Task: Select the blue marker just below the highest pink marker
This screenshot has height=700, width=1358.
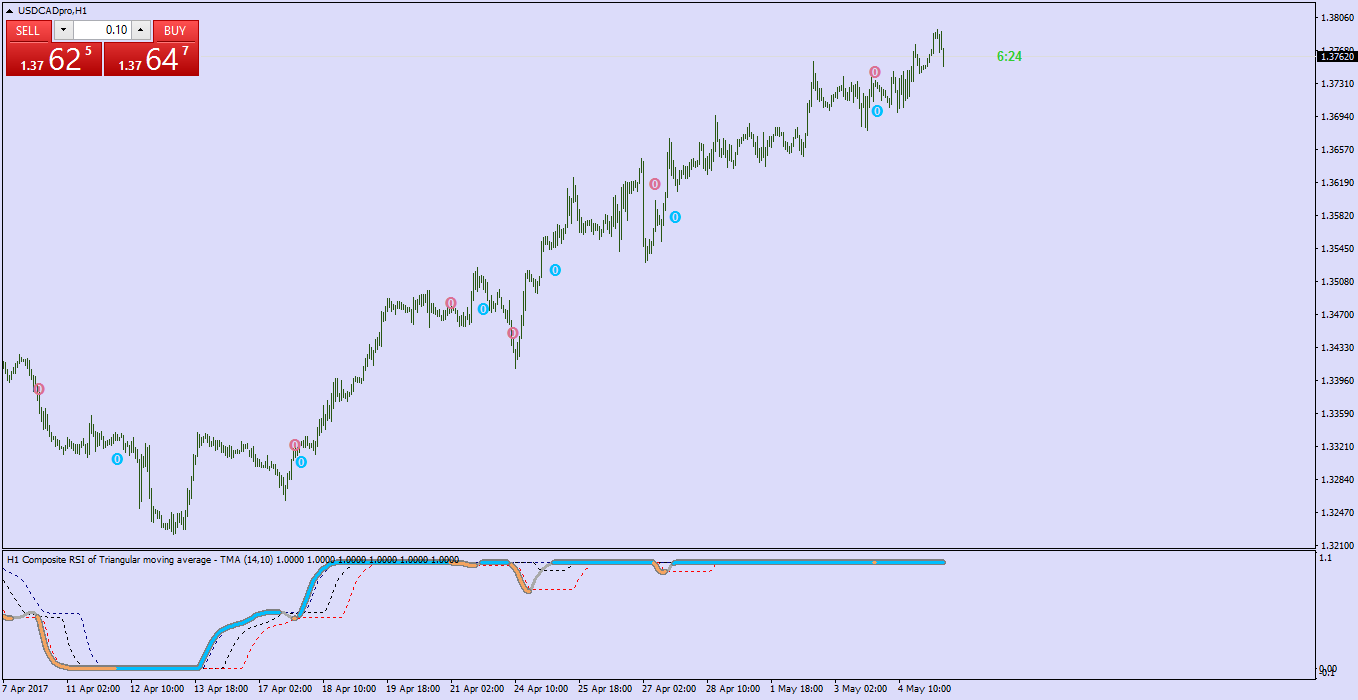Action: coord(877,111)
